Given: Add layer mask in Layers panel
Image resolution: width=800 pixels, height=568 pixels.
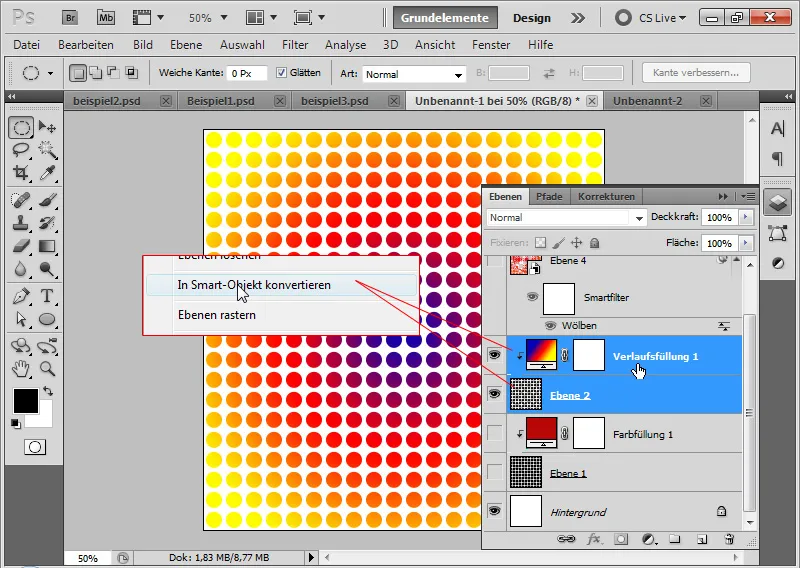Looking at the screenshot, I should (x=621, y=539).
